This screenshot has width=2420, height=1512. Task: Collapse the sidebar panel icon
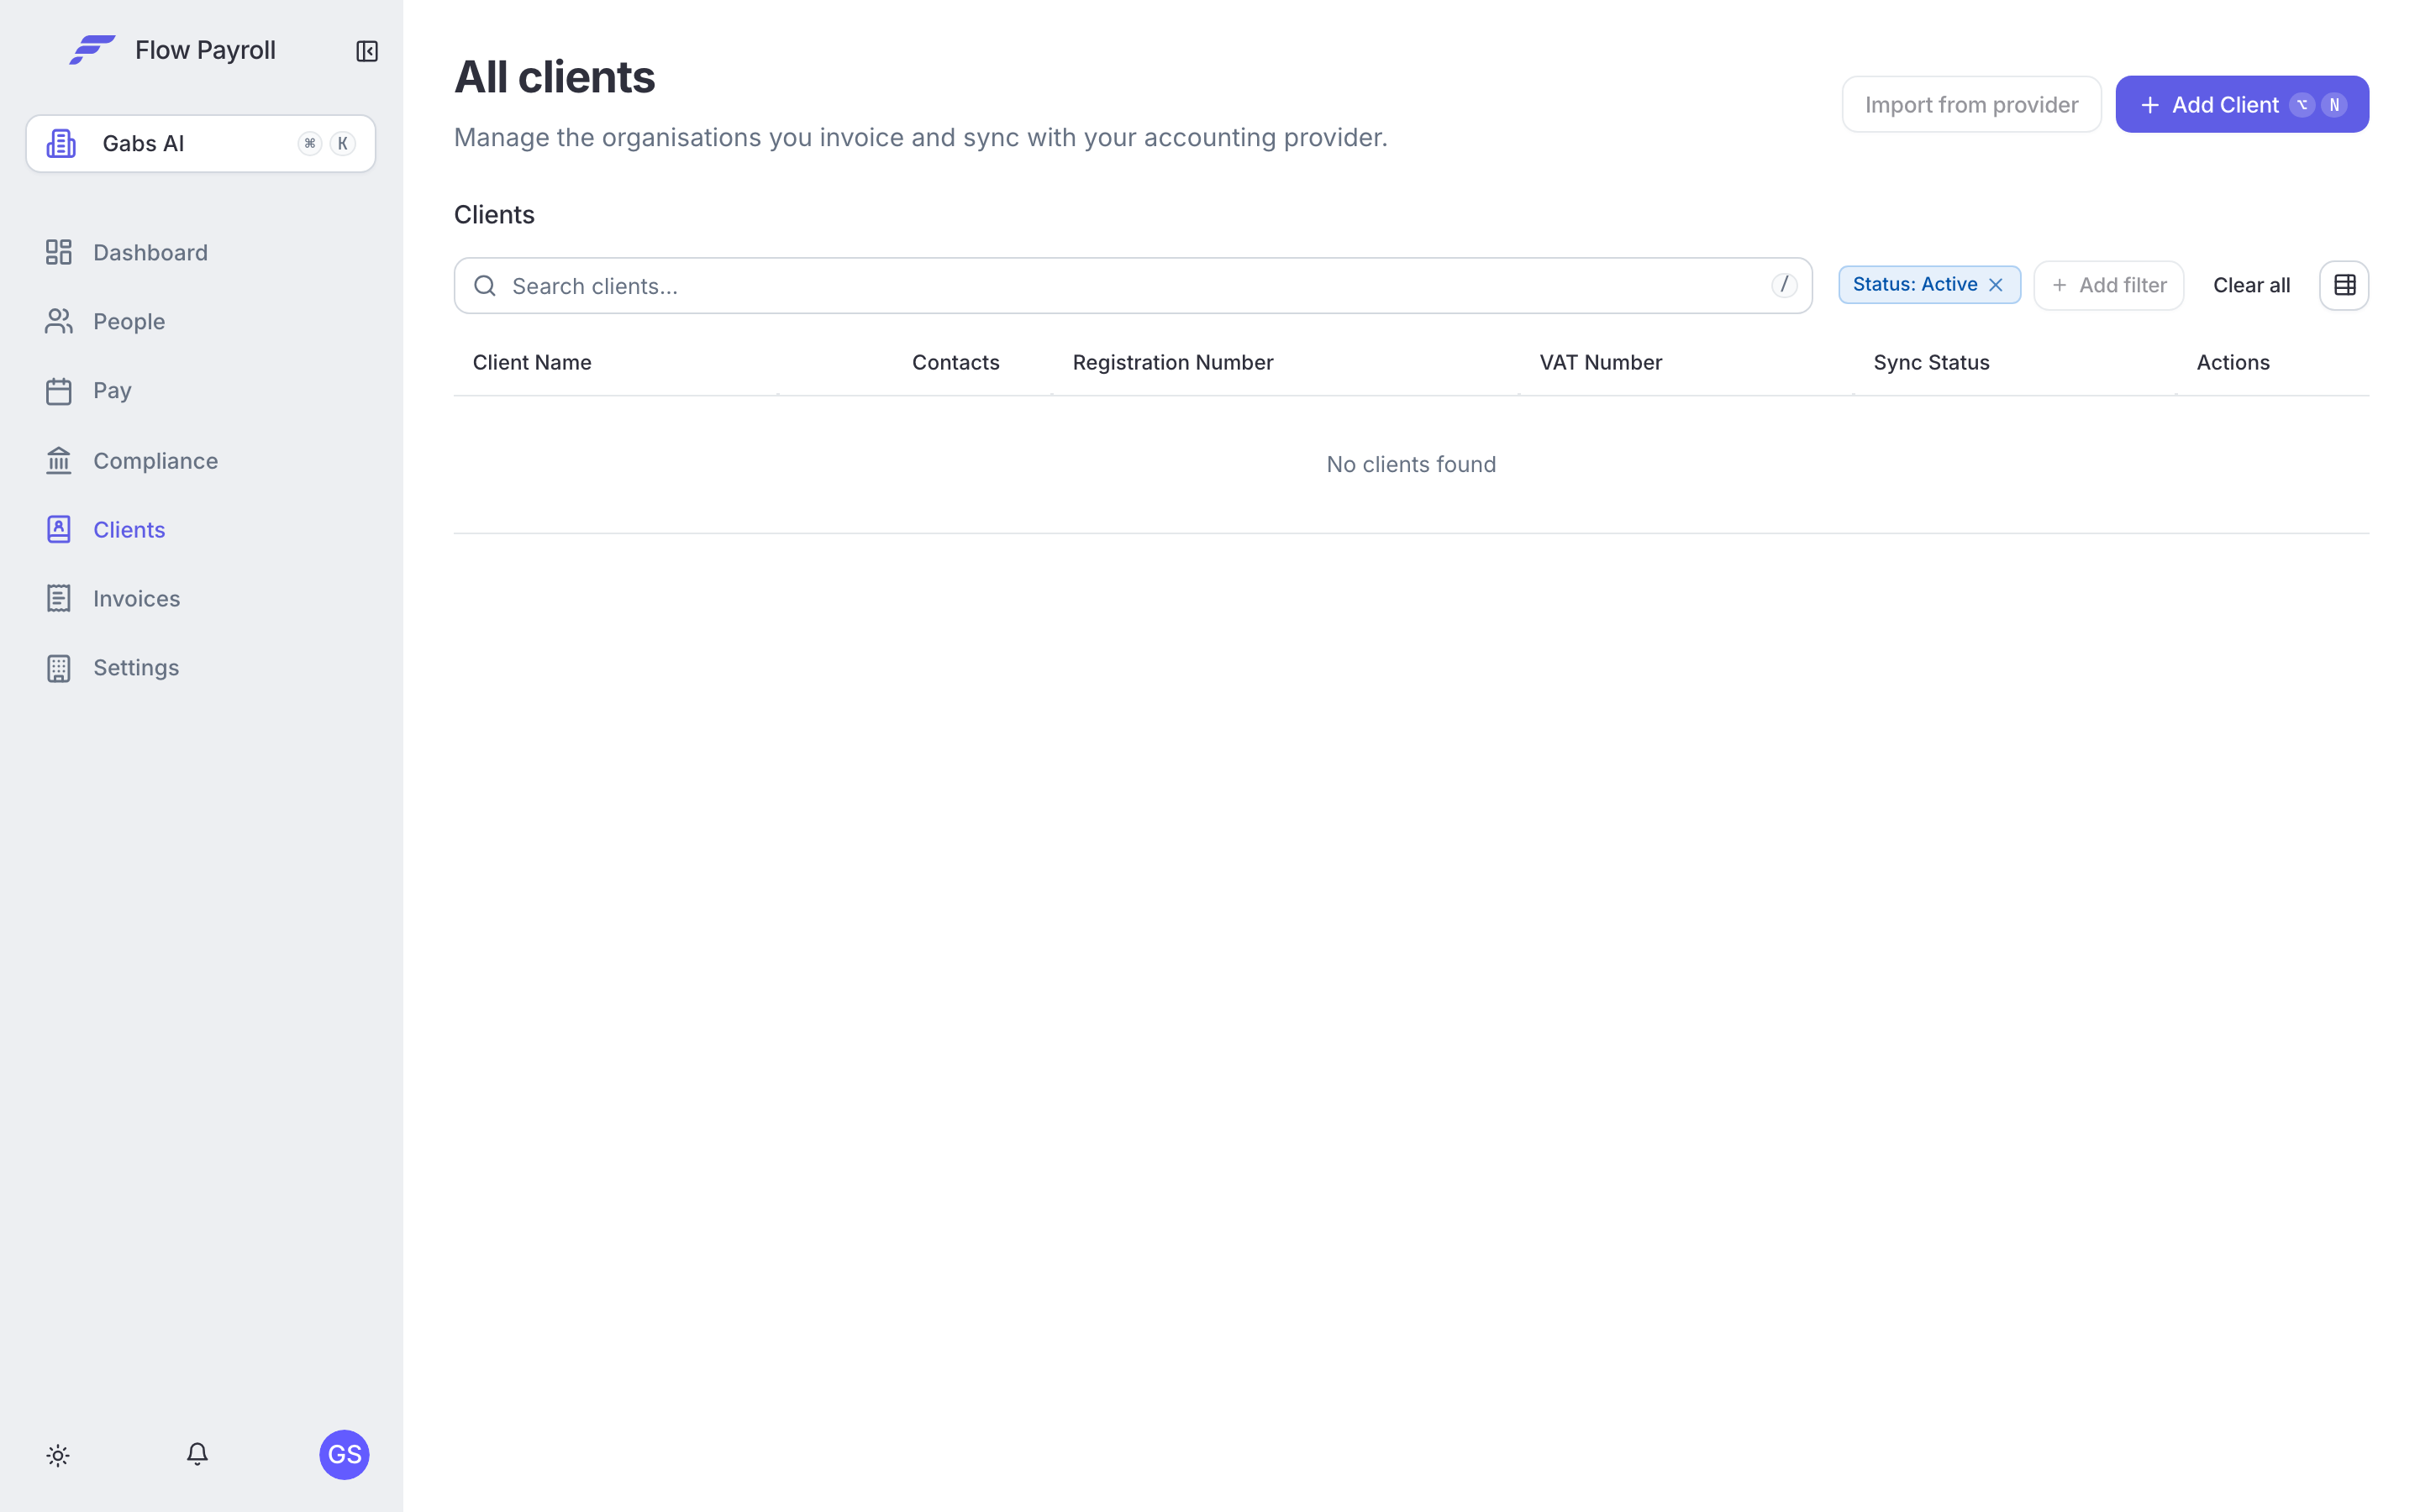click(x=367, y=51)
